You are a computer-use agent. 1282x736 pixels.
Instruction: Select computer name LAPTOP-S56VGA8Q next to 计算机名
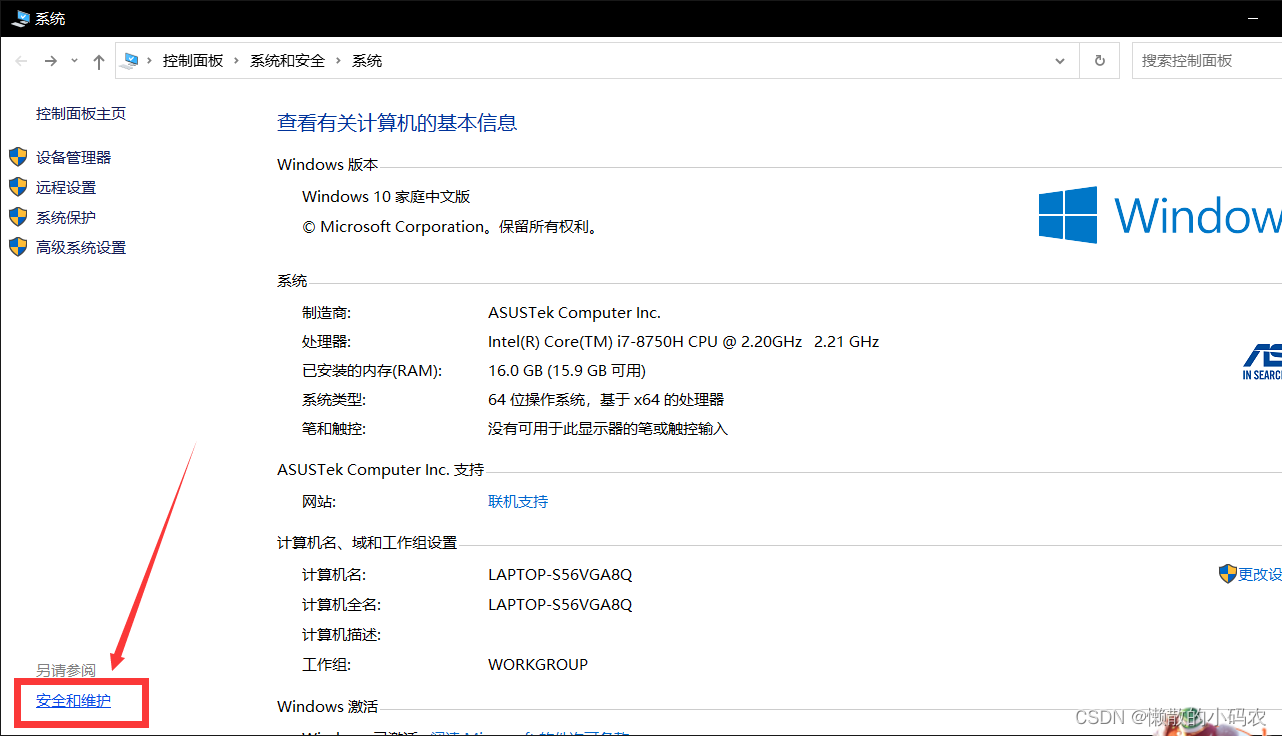pos(560,574)
